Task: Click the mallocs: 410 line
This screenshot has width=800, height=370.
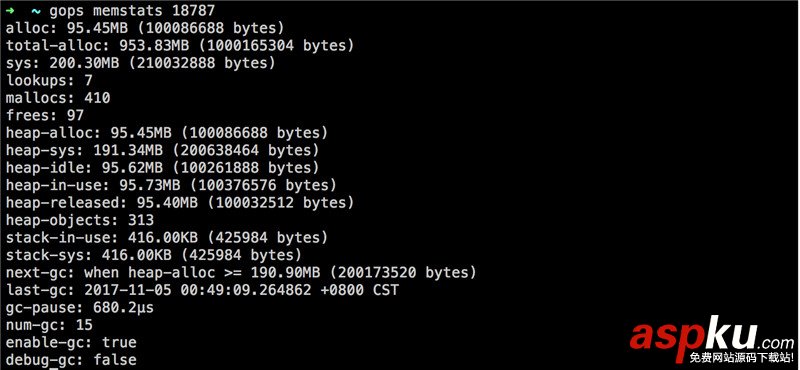Action: 58,98
